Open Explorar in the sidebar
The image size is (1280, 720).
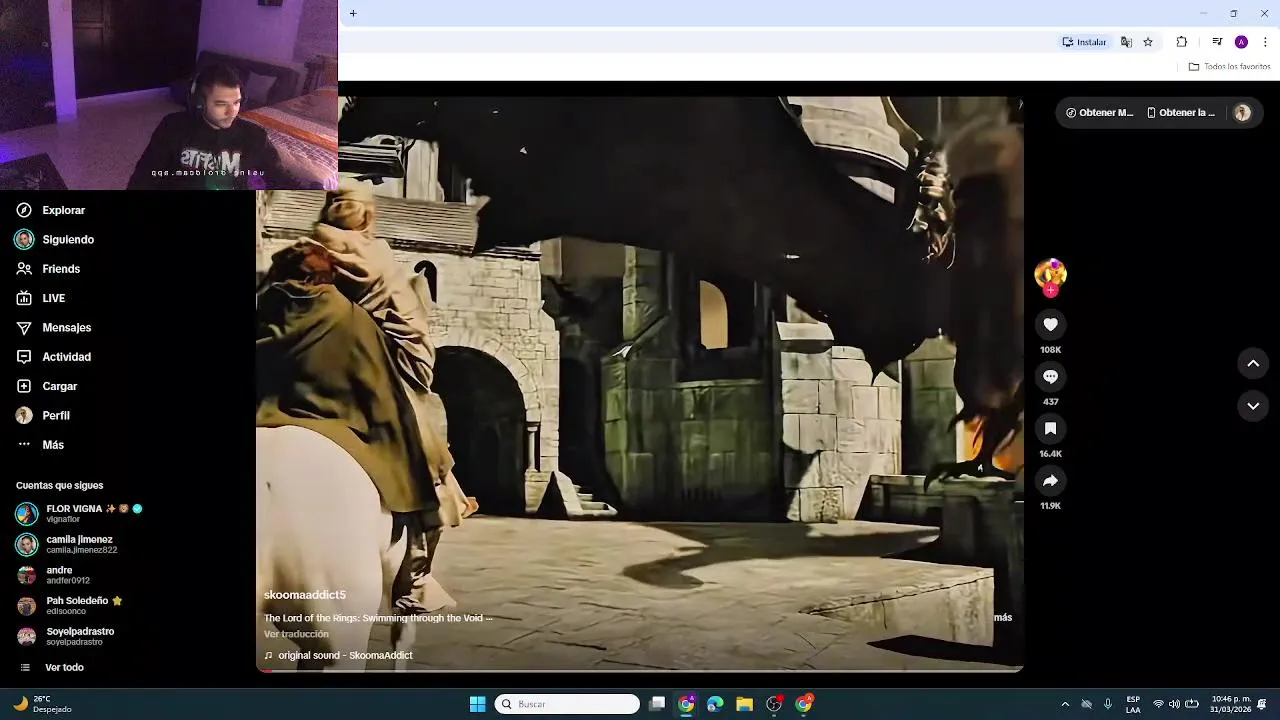tap(51, 210)
